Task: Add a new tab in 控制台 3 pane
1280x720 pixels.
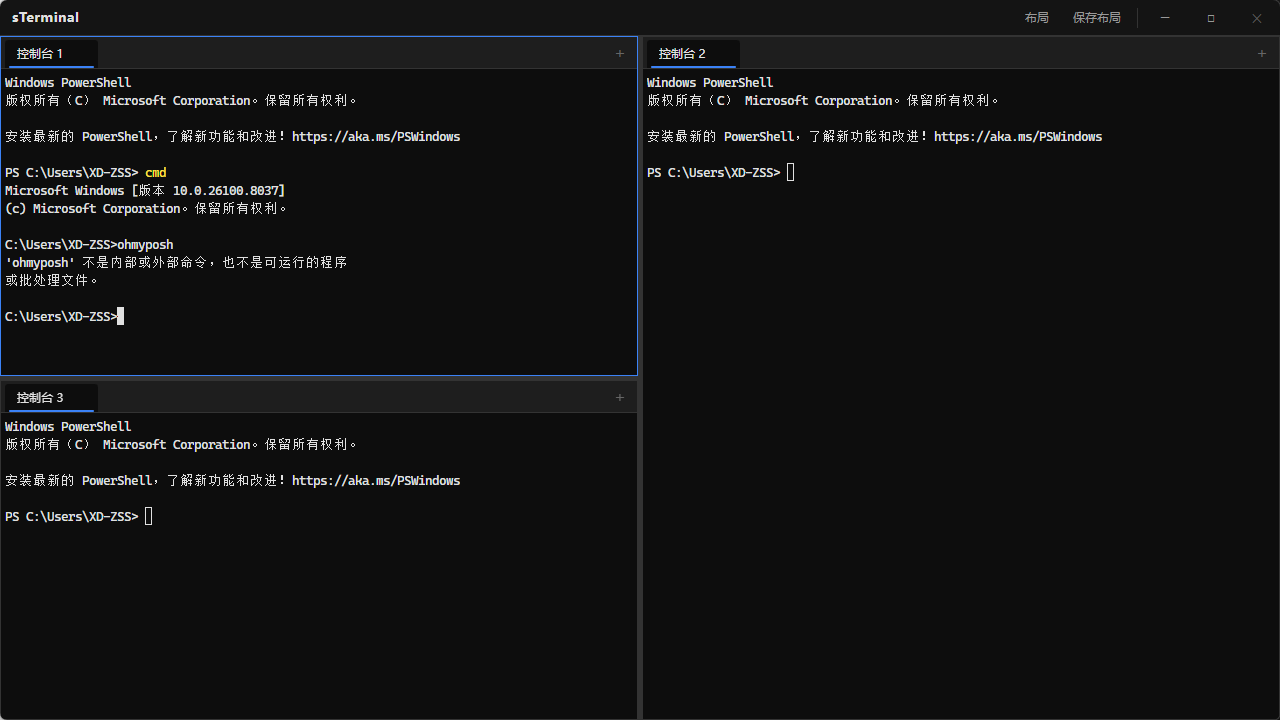Action: click(620, 398)
